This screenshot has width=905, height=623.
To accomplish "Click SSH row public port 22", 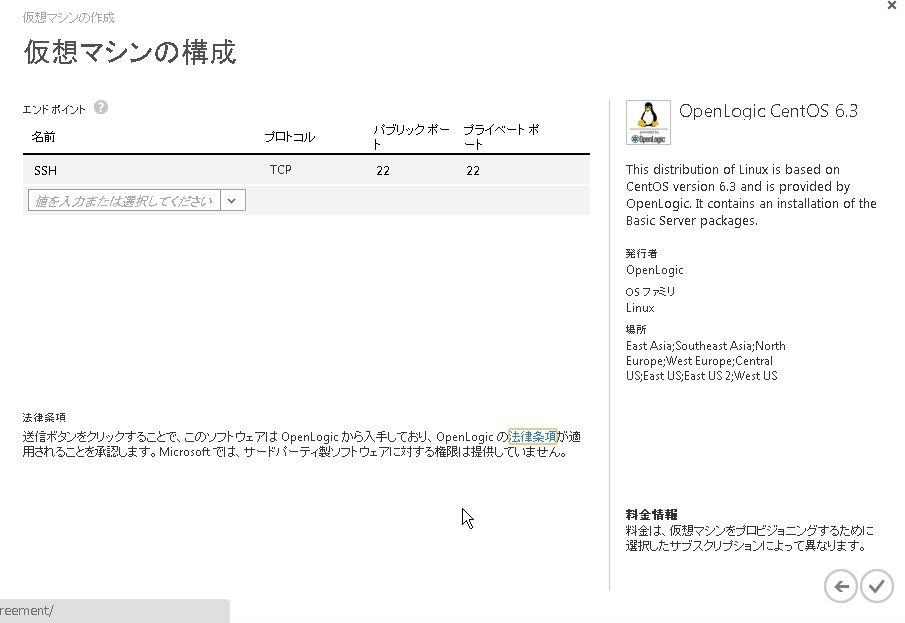I will tap(383, 170).
